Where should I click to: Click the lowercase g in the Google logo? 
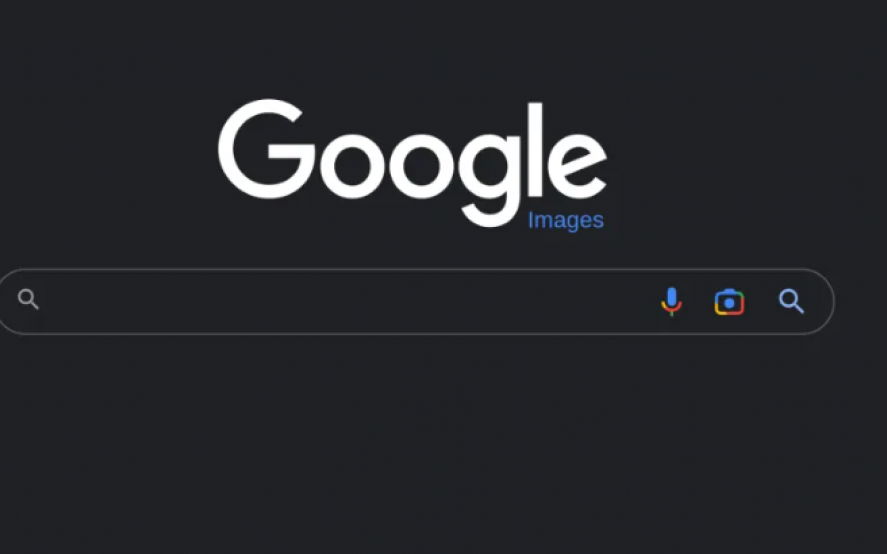[x=490, y=178]
